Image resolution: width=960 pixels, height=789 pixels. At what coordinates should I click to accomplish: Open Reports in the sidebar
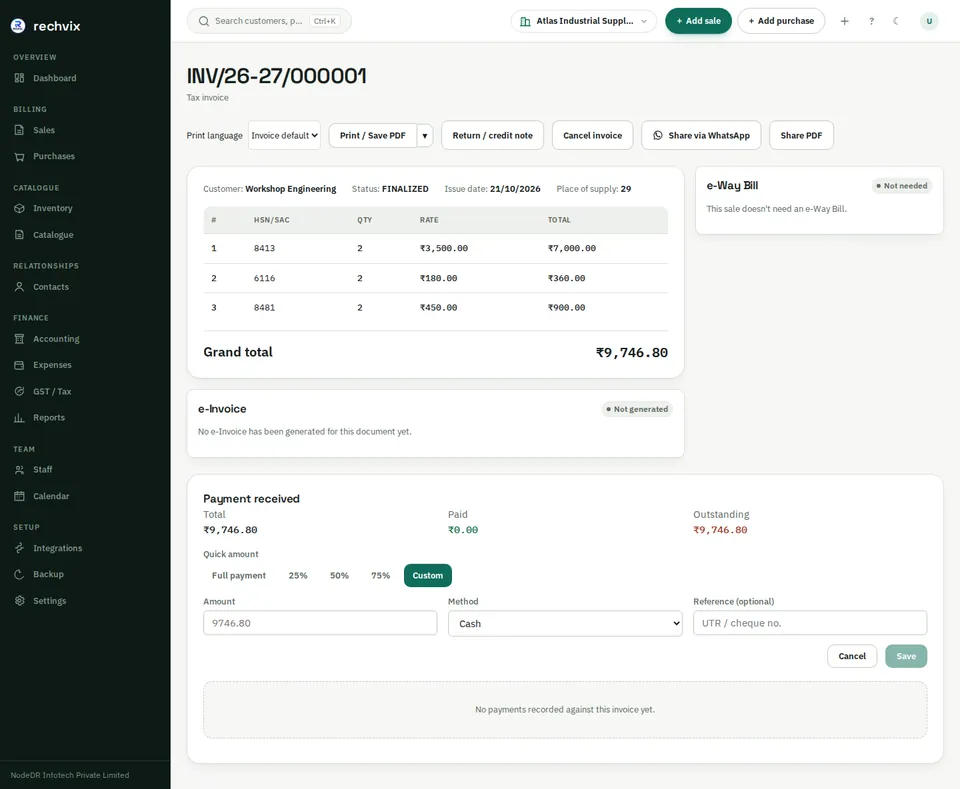(x=48, y=417)
